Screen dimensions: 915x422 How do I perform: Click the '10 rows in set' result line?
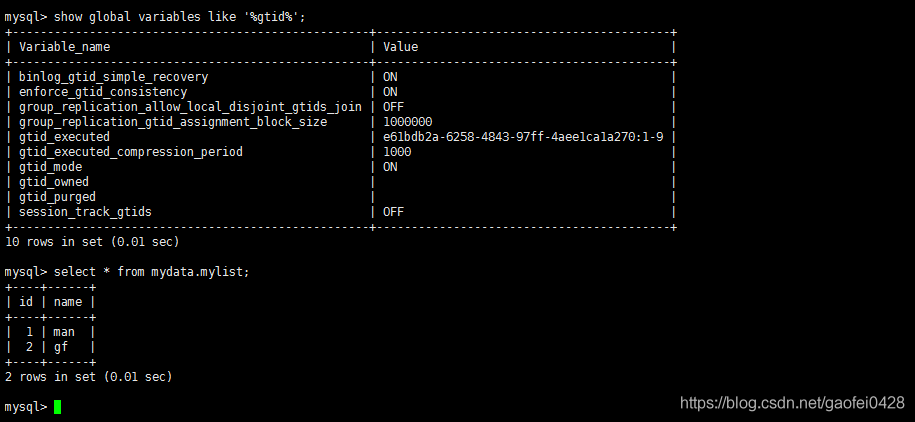(92, 241)
